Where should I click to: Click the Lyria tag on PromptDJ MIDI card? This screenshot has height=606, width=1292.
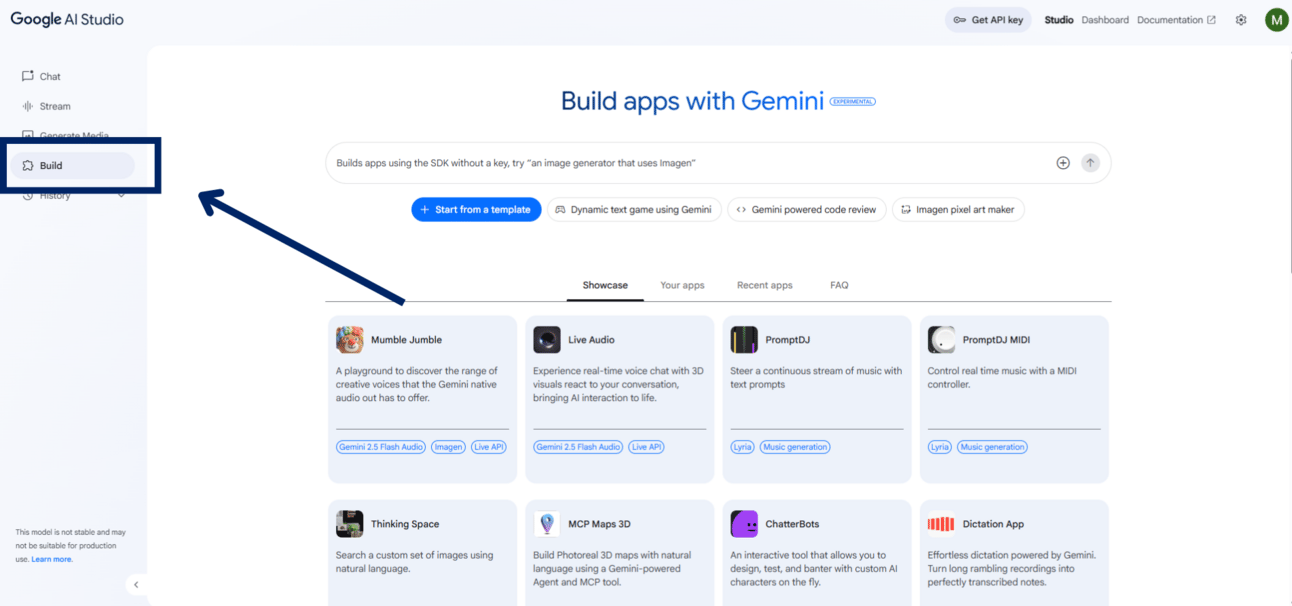[x=939, y=447]
